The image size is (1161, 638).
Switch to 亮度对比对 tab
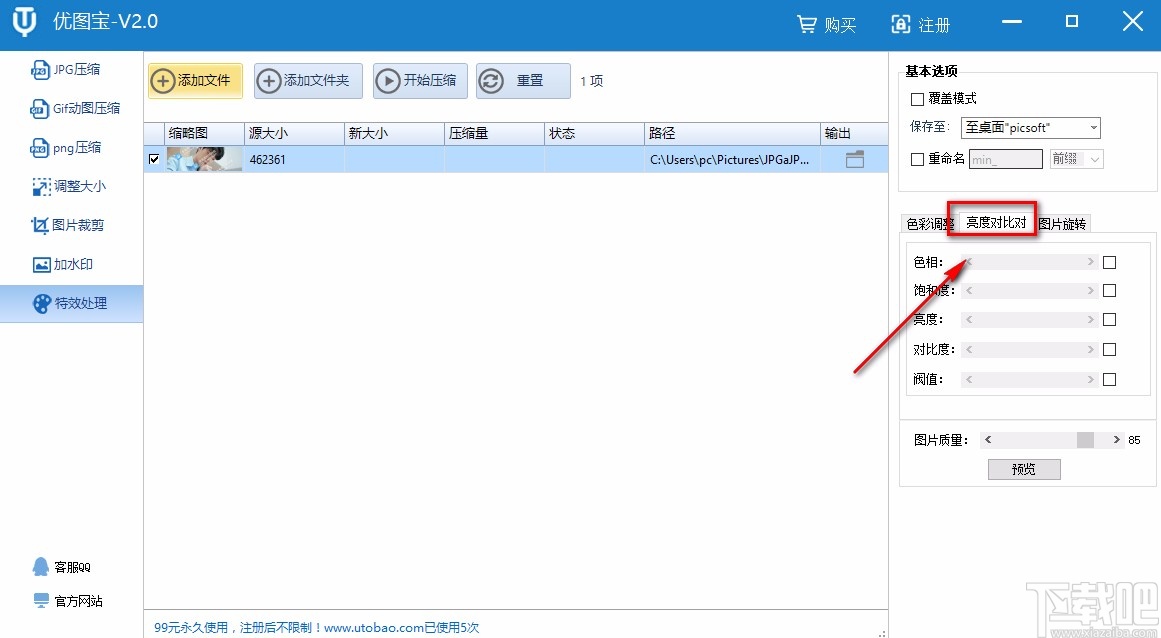coord(996,222)
